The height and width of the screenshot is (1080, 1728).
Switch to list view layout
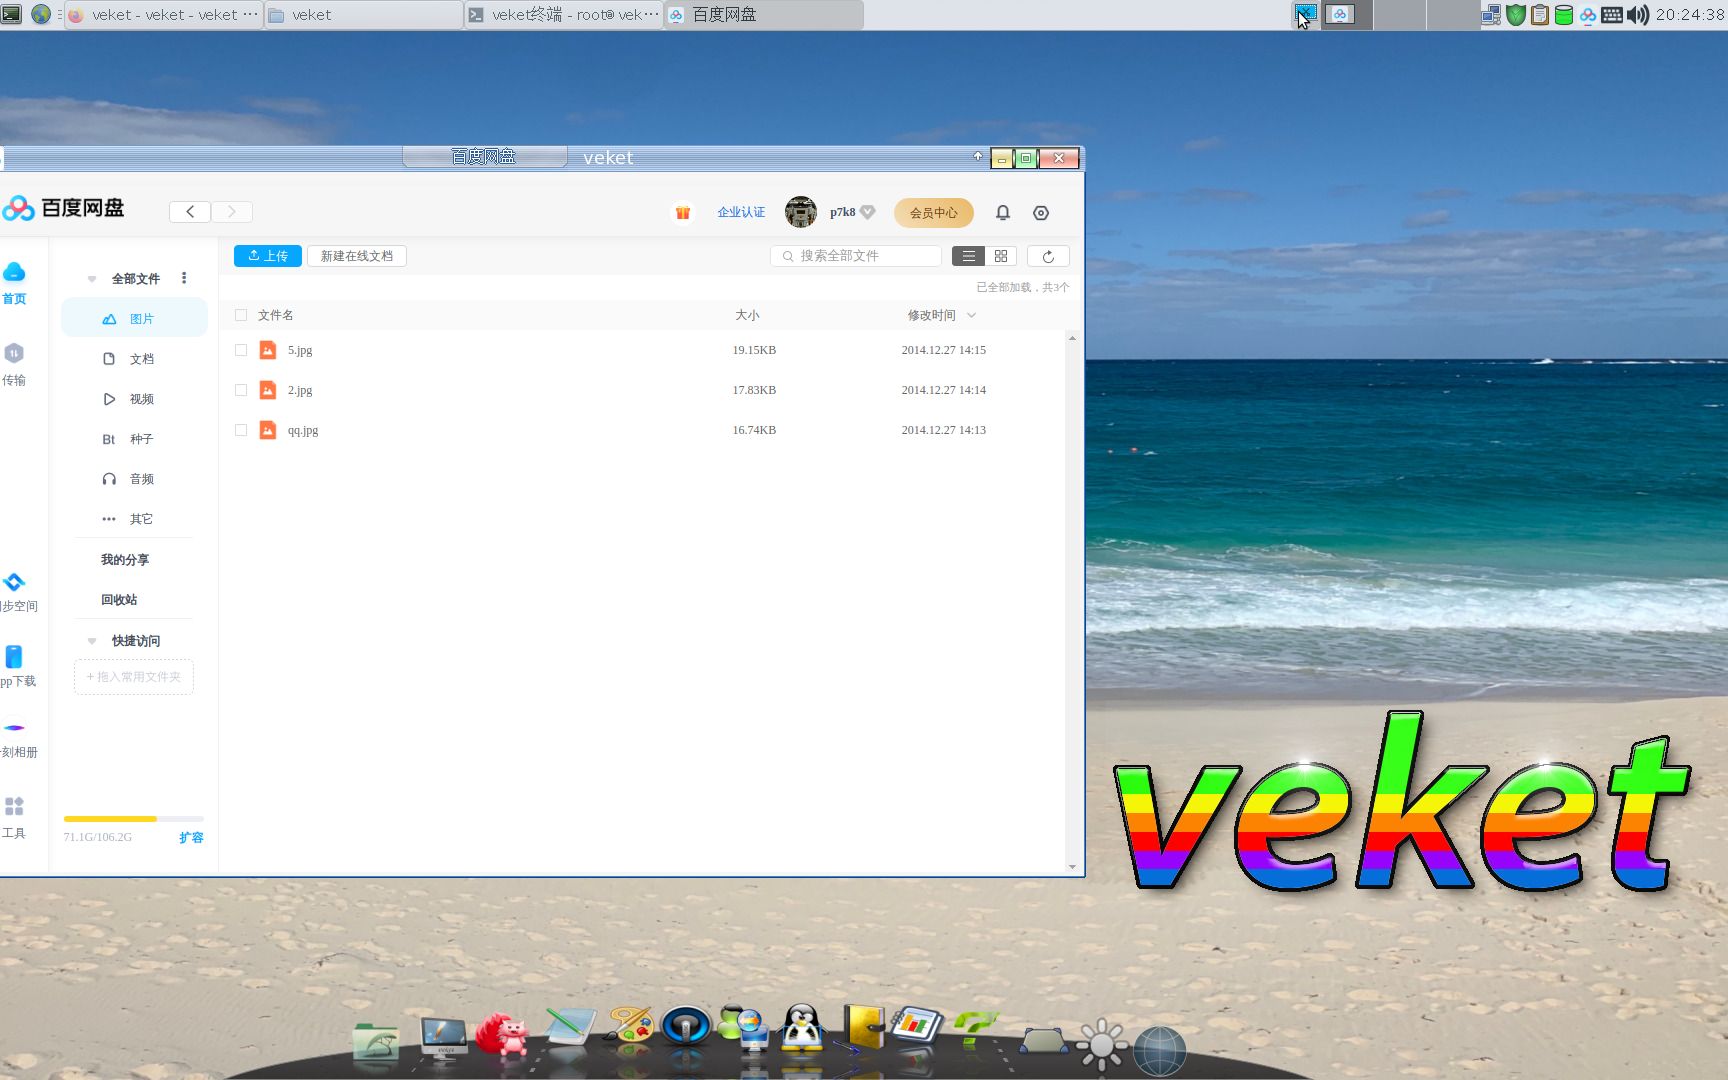pos(968,256)
